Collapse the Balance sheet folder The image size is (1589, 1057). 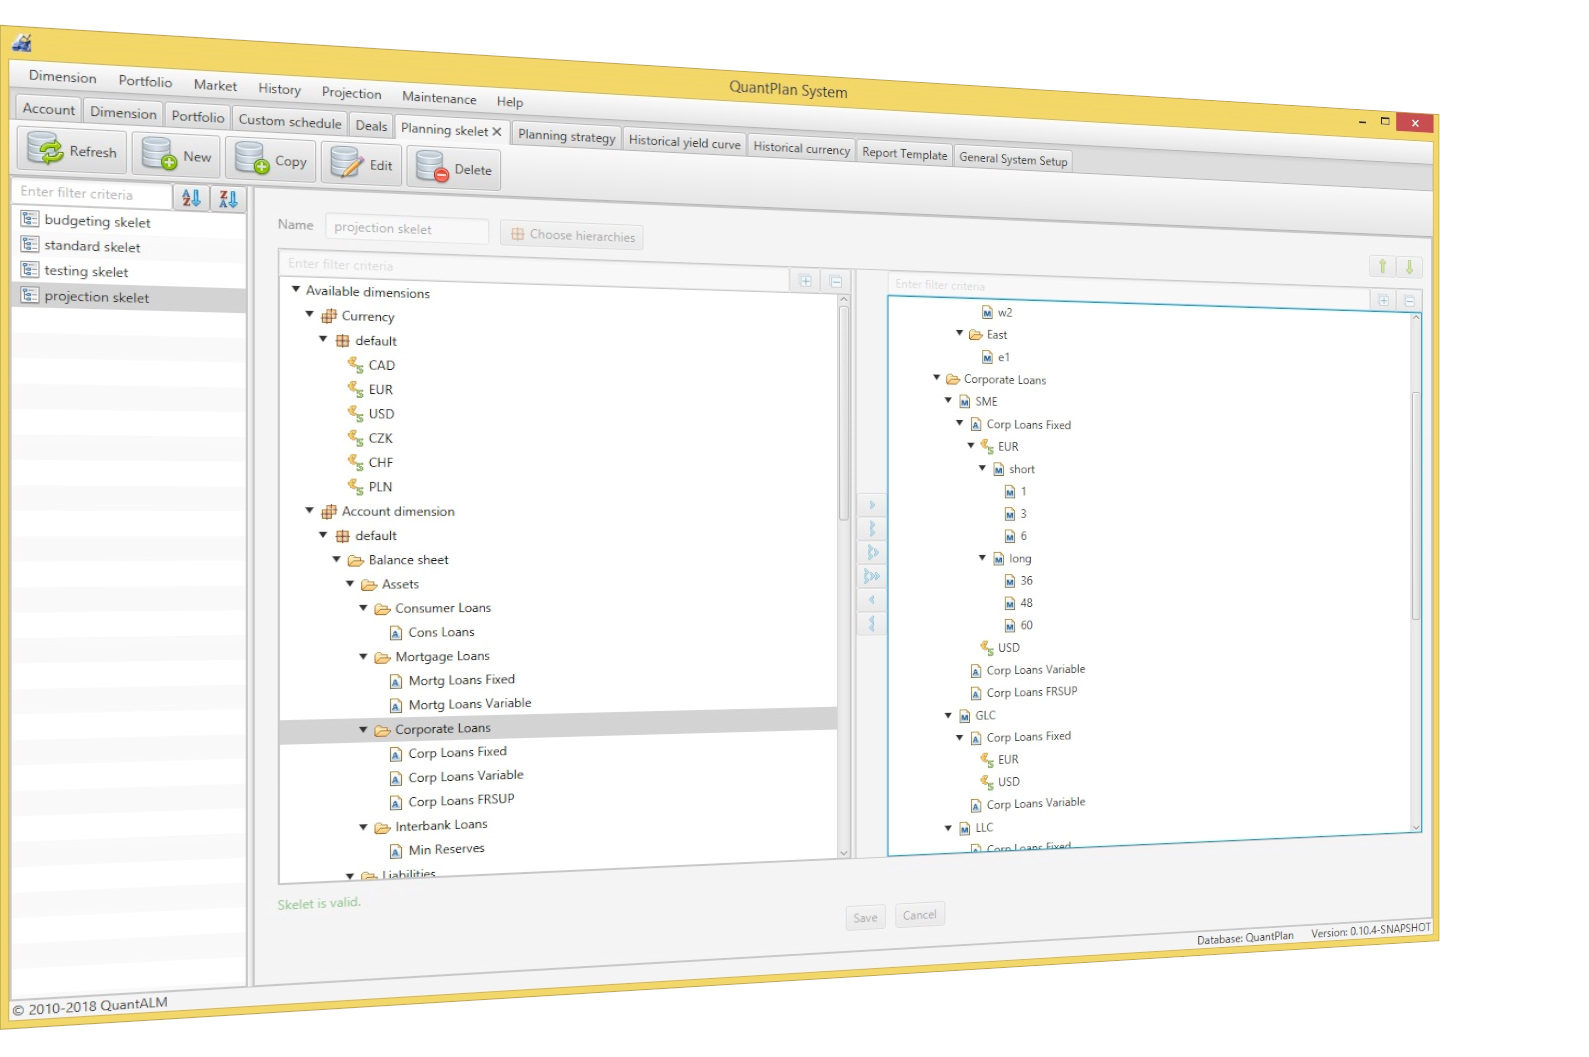pos(336,559)
